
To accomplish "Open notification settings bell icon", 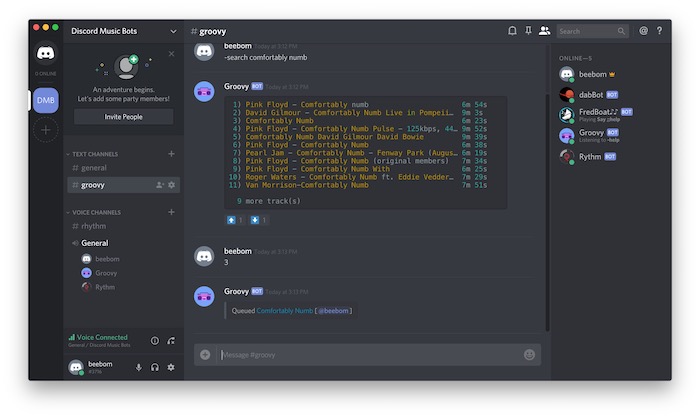I will 513,31.
